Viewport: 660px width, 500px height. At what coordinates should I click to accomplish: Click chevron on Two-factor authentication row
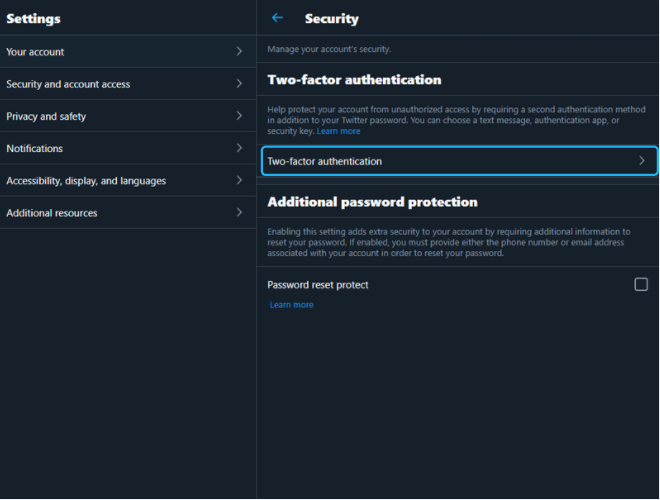[641, 160]
